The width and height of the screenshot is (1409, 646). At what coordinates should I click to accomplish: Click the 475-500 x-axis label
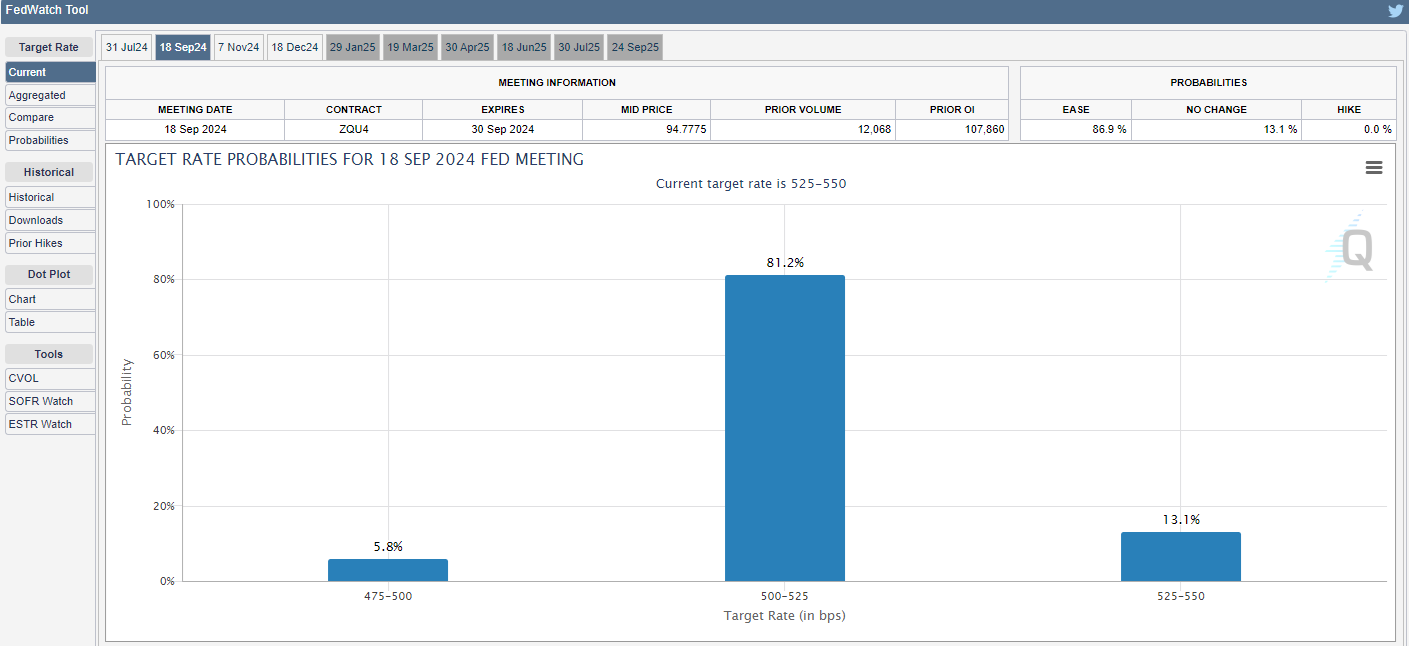pyautogui.click(x=388, y=596)
